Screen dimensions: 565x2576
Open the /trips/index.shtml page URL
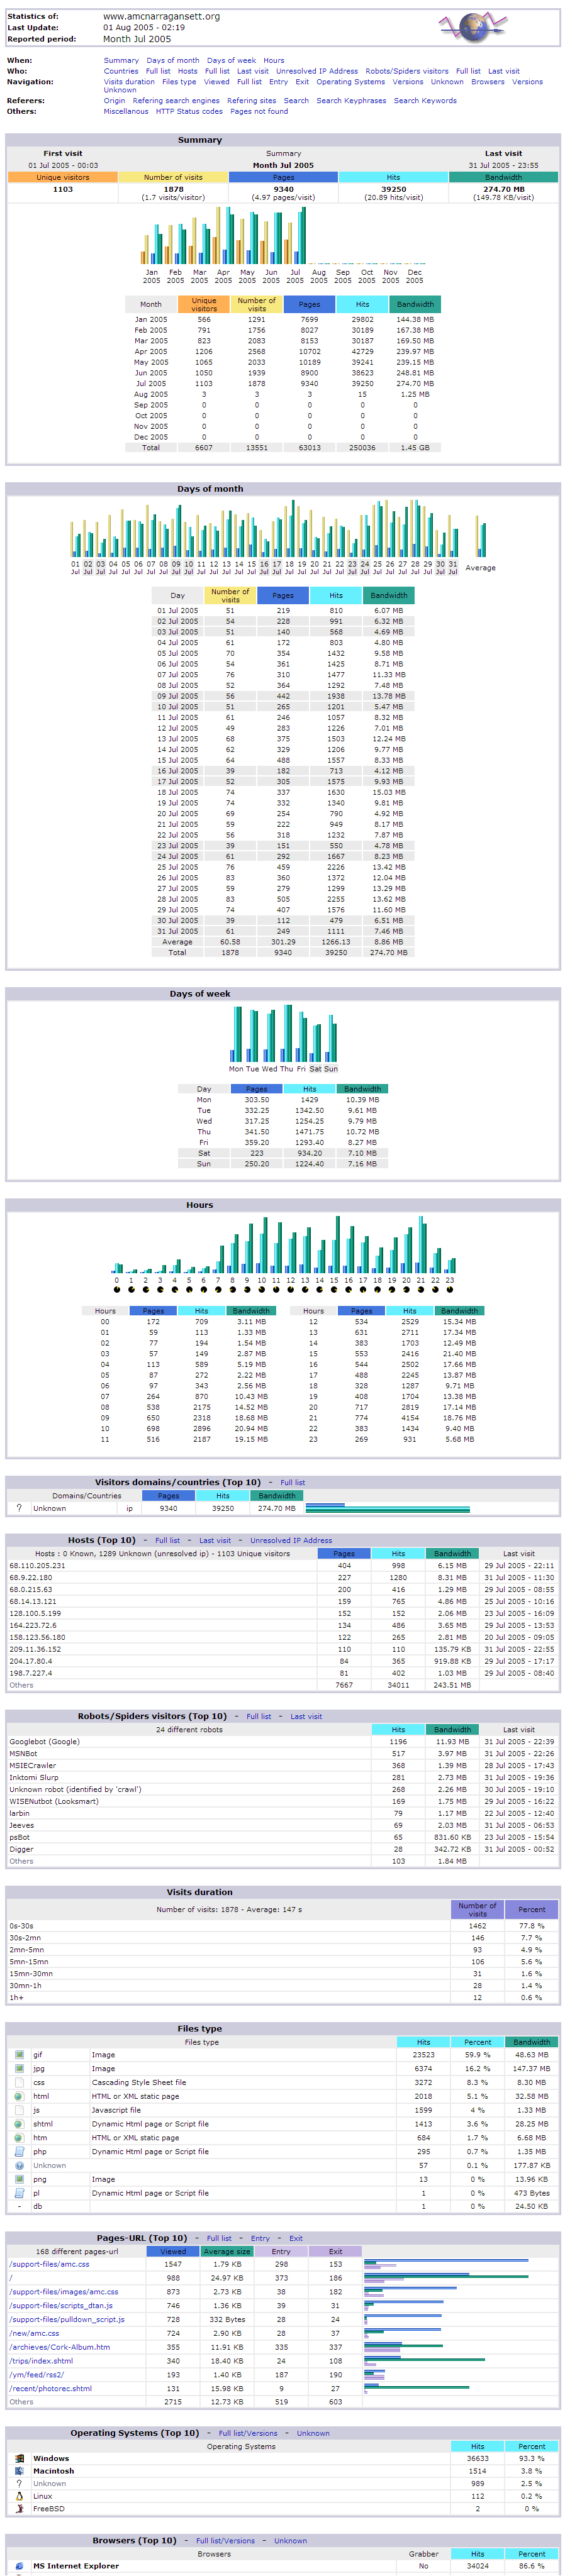coord(41,2361)
